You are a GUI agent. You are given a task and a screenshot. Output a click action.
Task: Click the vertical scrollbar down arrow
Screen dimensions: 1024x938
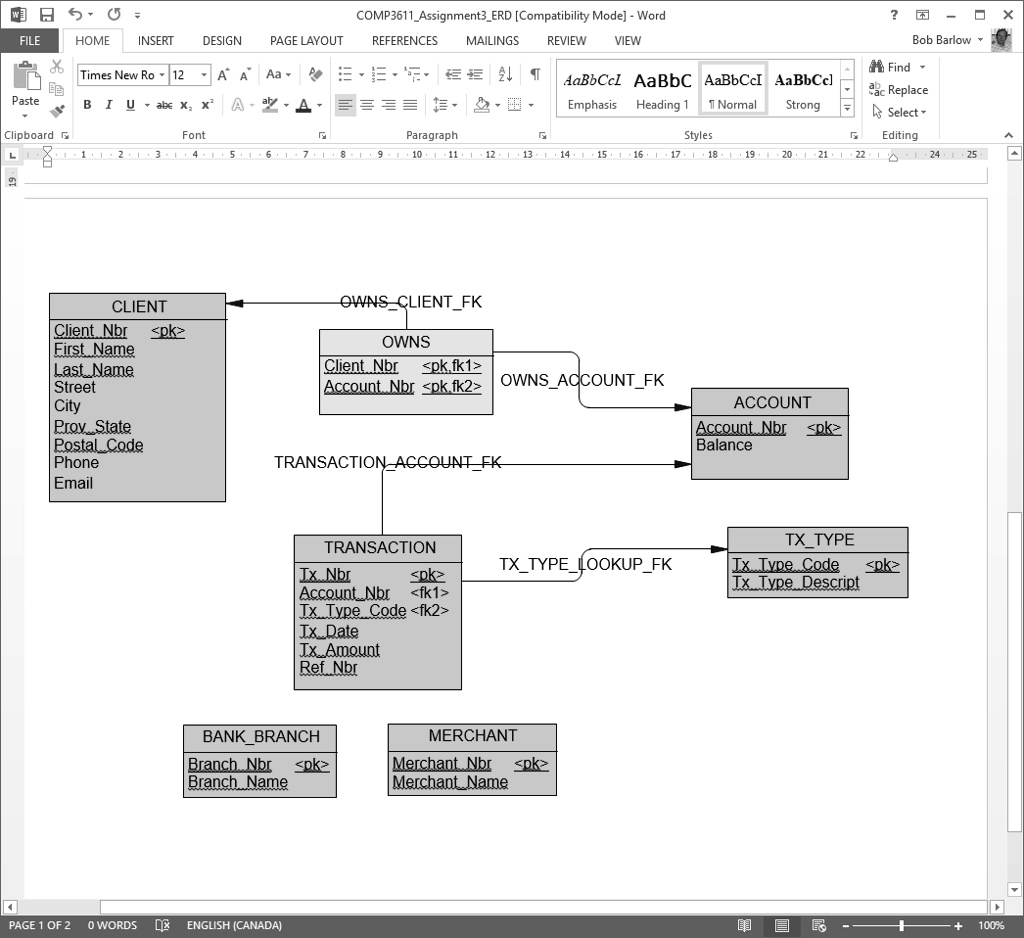[x=1012, y=889]
